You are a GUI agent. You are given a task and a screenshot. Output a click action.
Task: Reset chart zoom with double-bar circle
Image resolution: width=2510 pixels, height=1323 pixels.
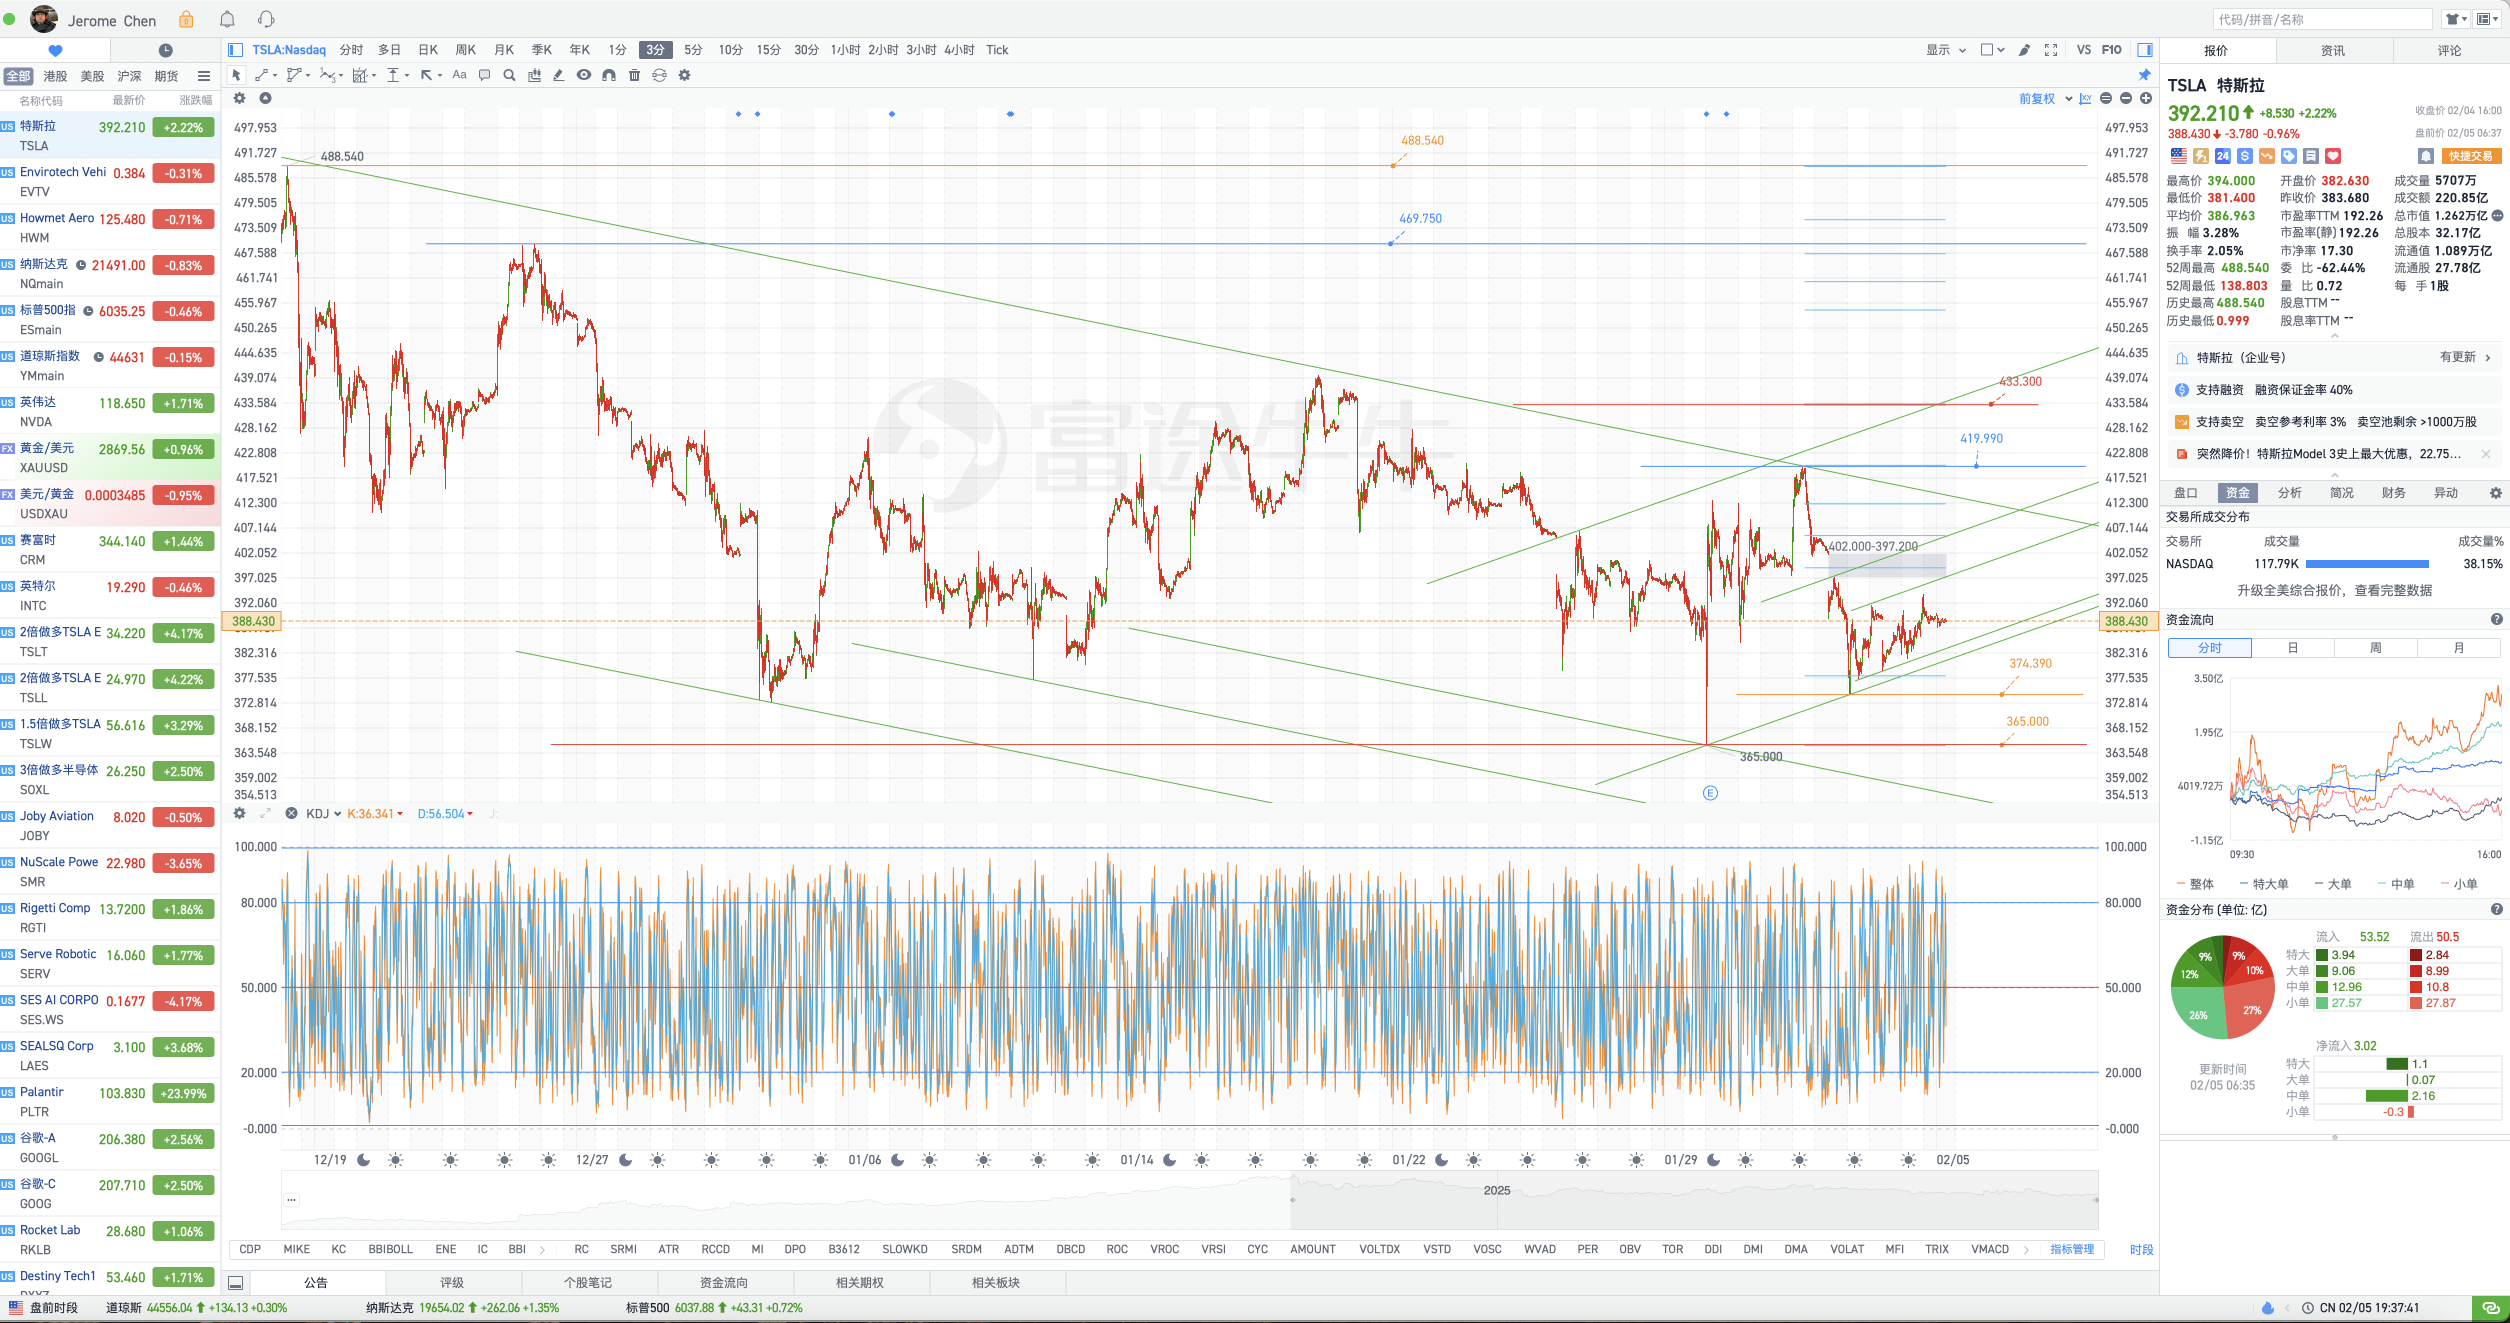(2106, 98)
